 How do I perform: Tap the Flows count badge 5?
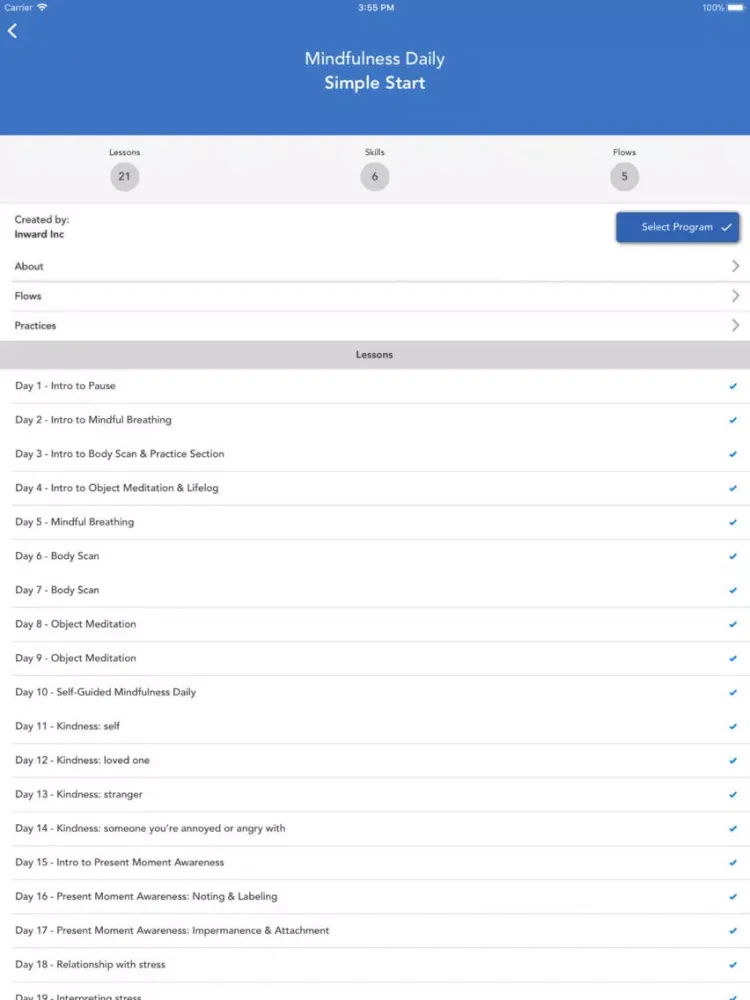coord(624,177)
